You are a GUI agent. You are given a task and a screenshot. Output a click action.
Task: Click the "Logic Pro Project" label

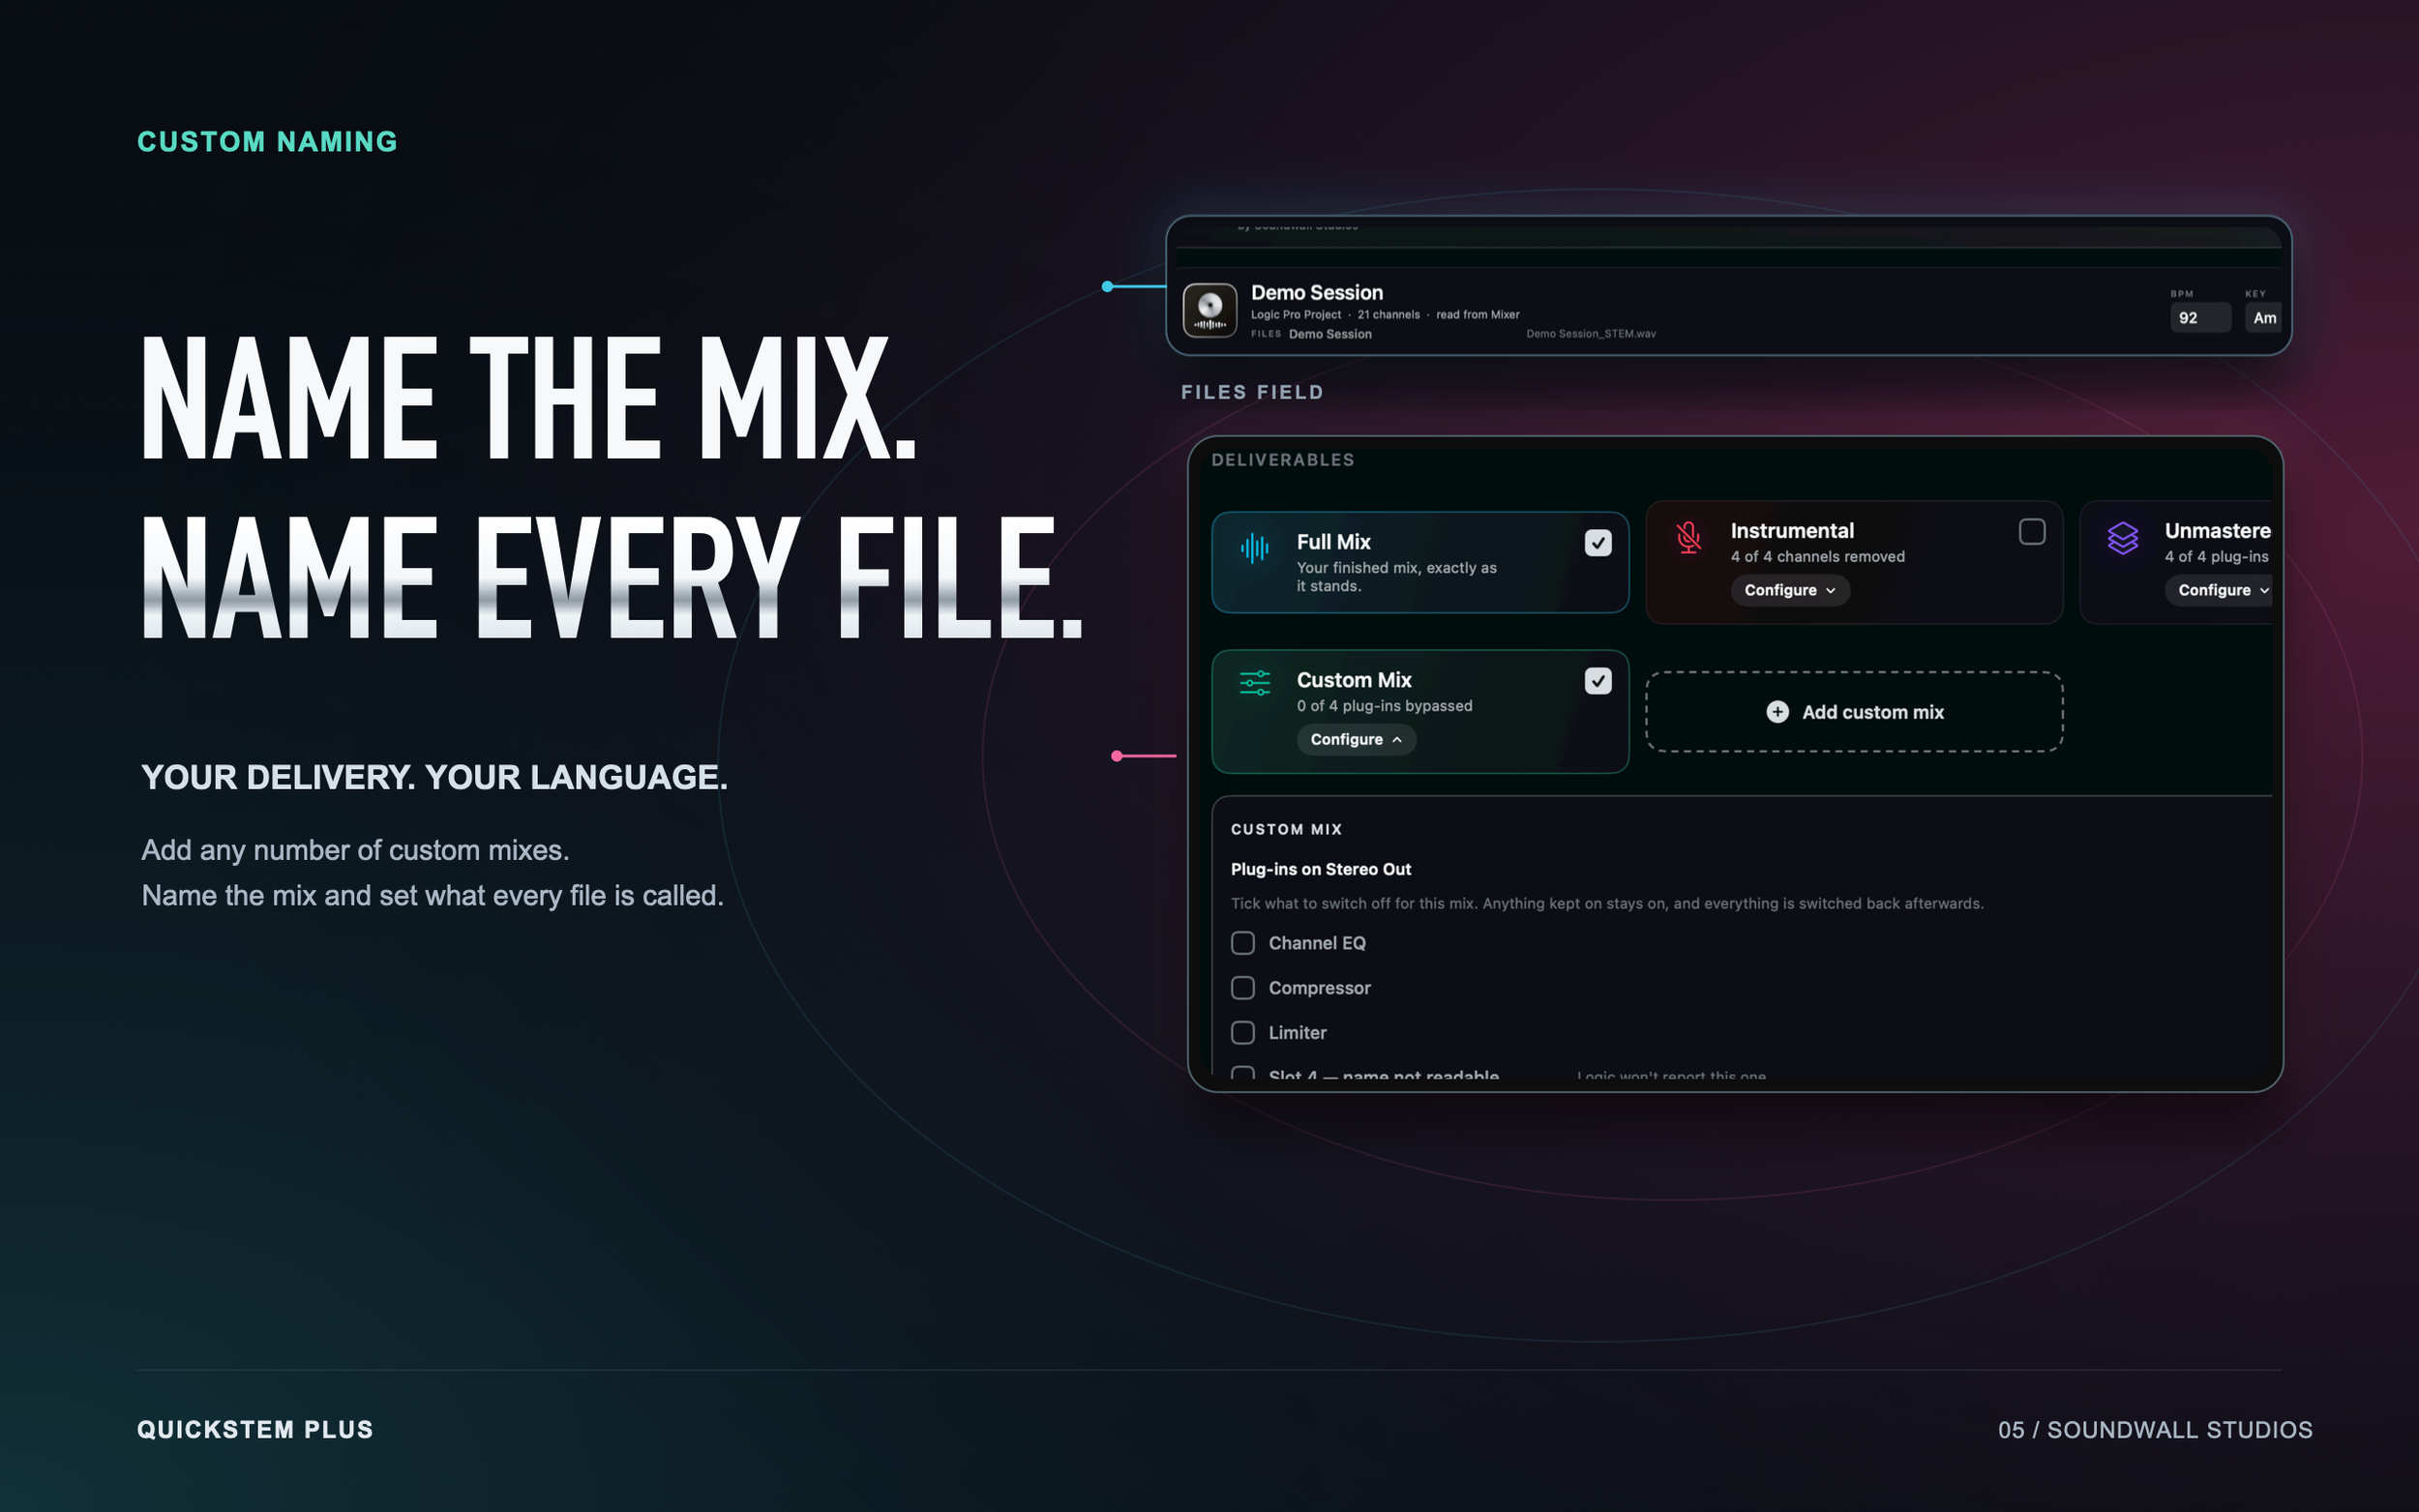tap(1295, 315)
